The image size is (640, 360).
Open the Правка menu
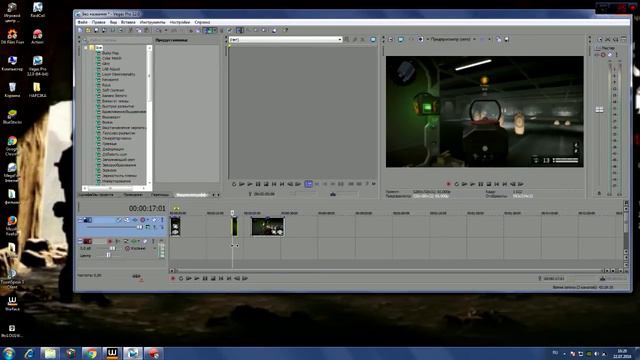click(x=98, y=22)
